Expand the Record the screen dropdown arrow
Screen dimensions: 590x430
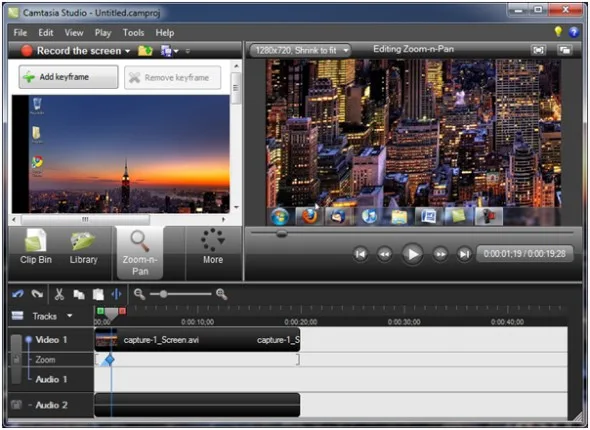[128, 51]
